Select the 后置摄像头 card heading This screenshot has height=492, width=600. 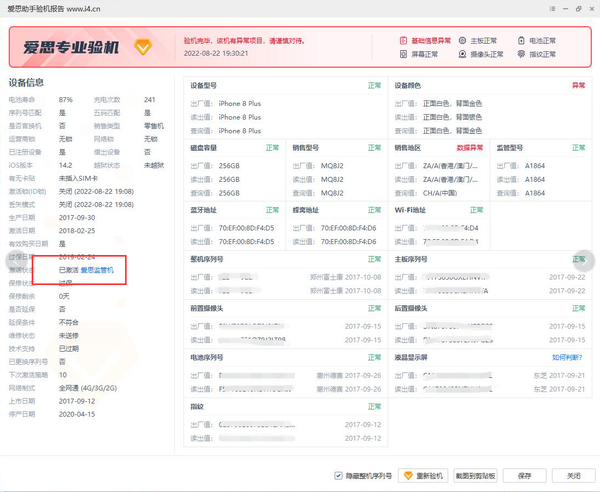pyautogui.click(x=411, y=308)
